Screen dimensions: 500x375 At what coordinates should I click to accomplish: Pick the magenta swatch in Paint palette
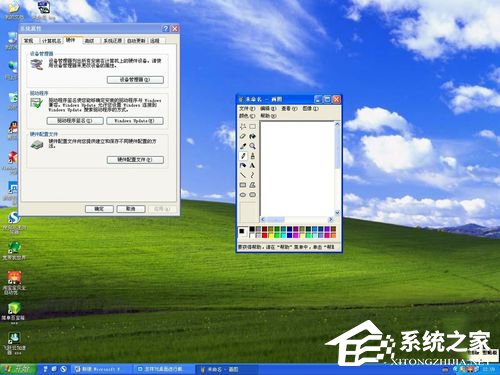tap(296, 235)
